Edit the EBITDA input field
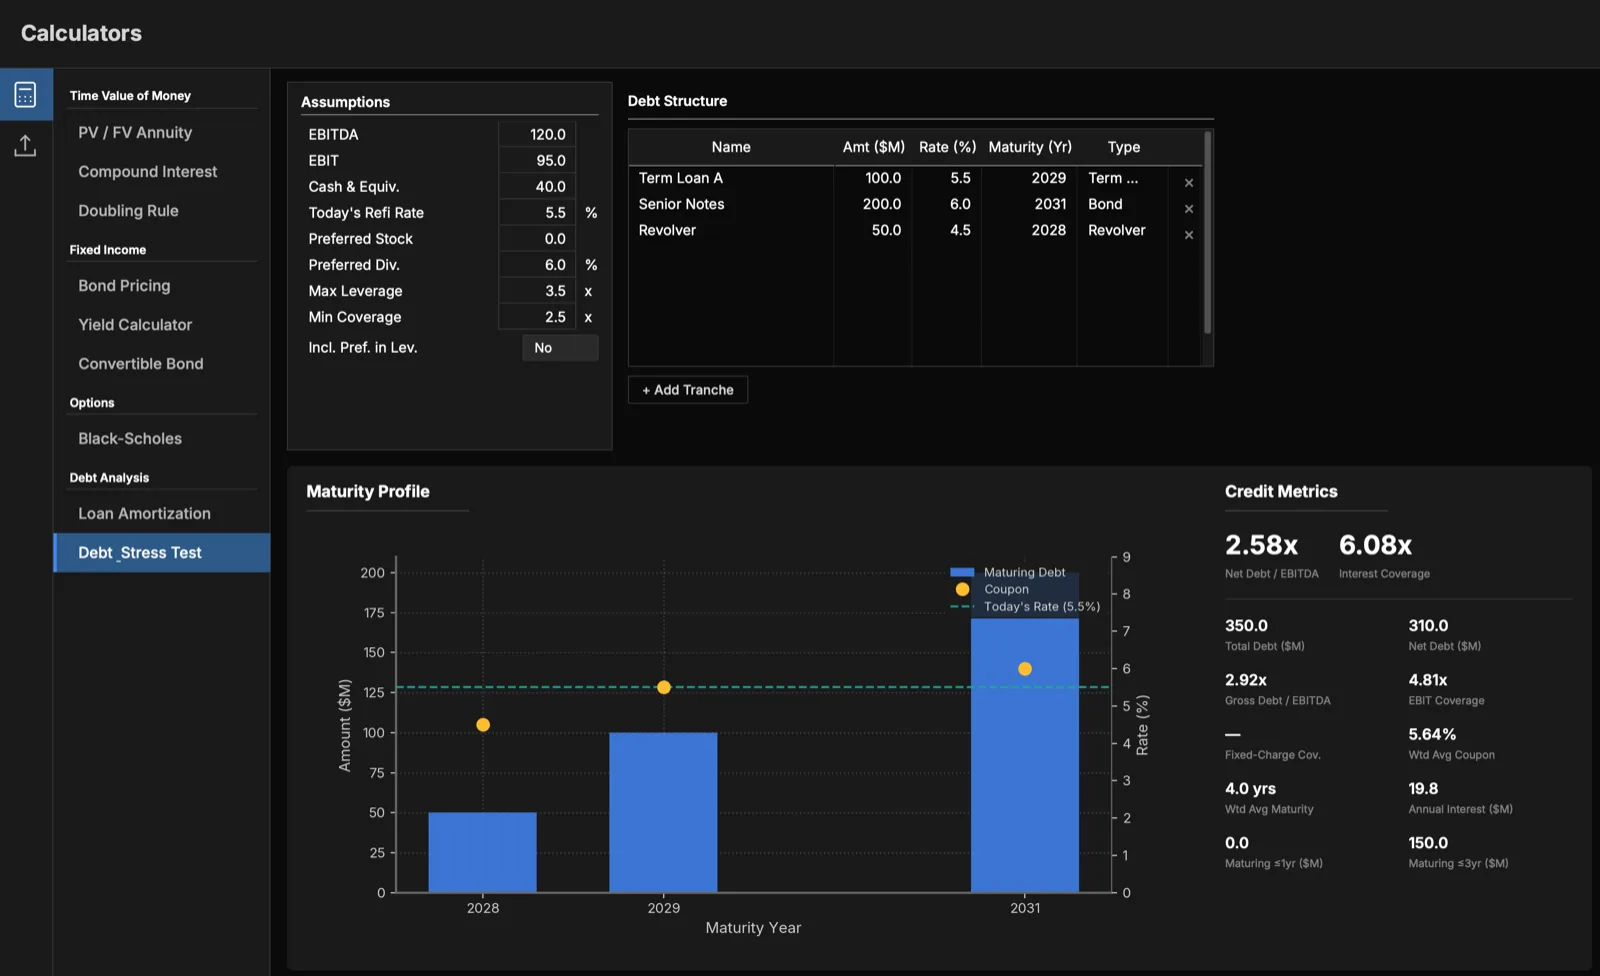Image resolution: width=1600 pixels, height=976 pixels. point(537,134)
